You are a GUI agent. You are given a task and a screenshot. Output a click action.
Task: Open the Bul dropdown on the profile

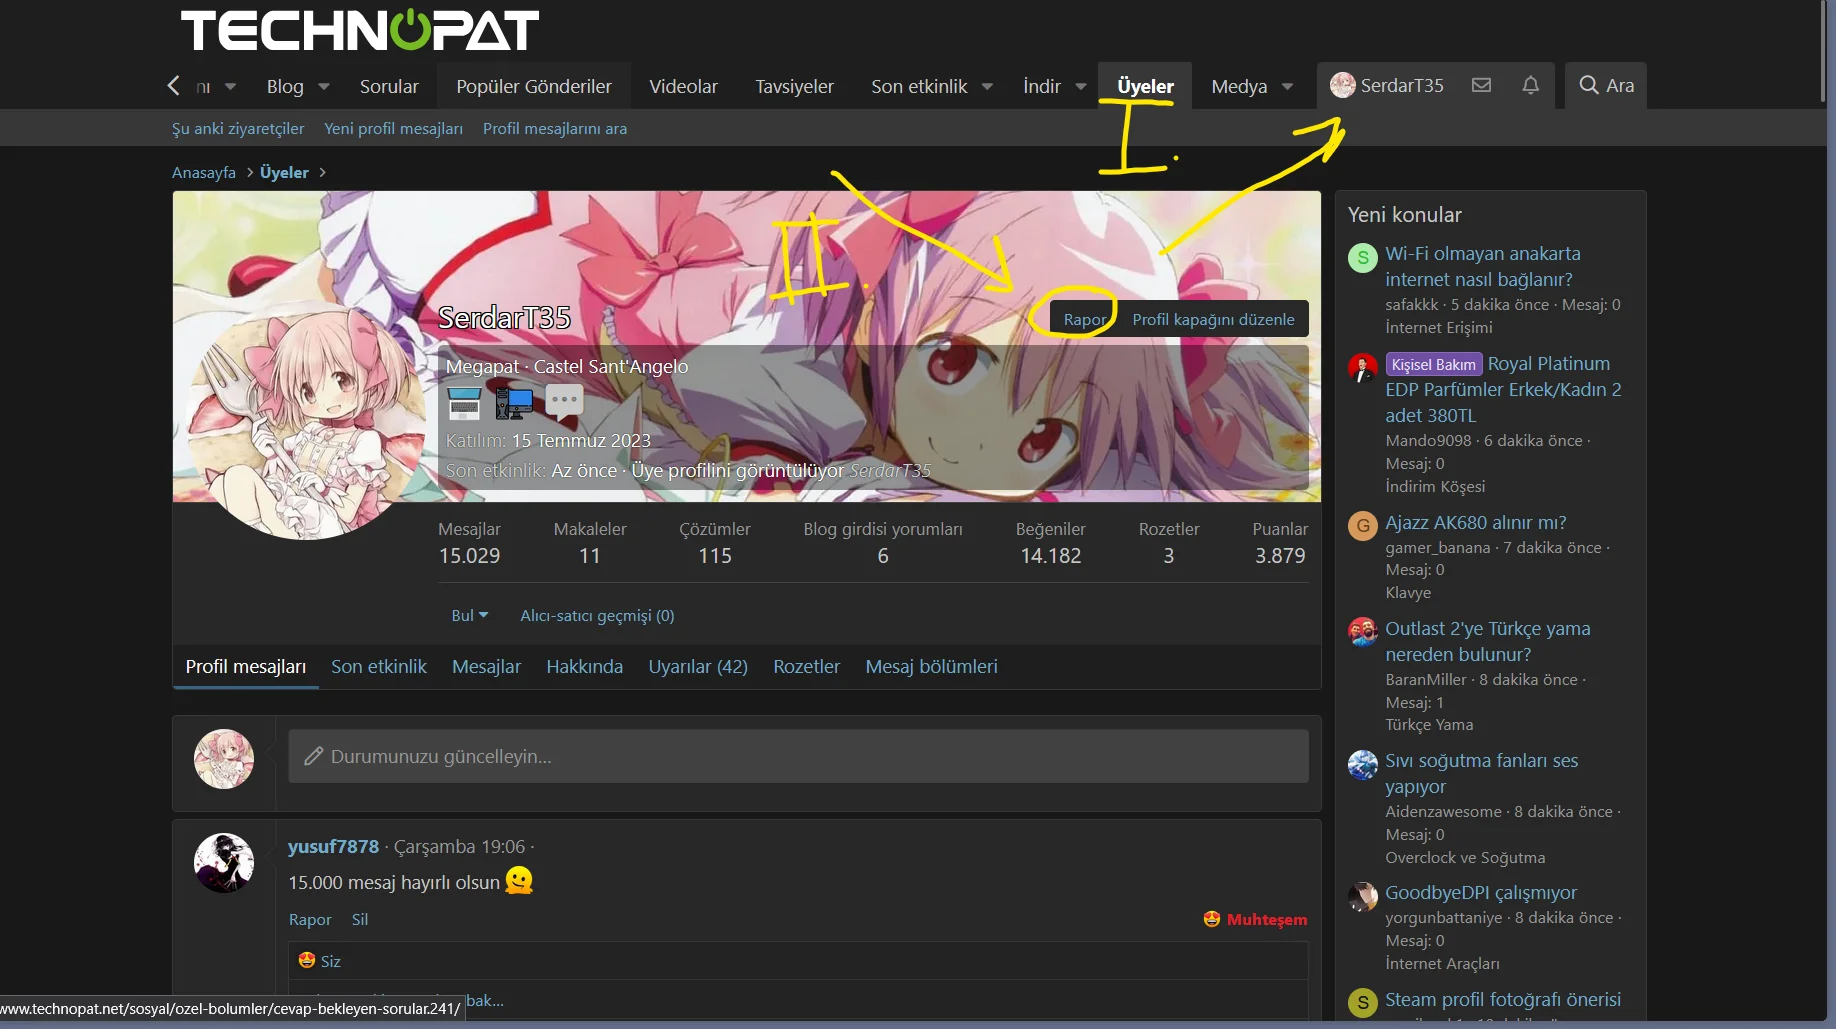point(469,616)
